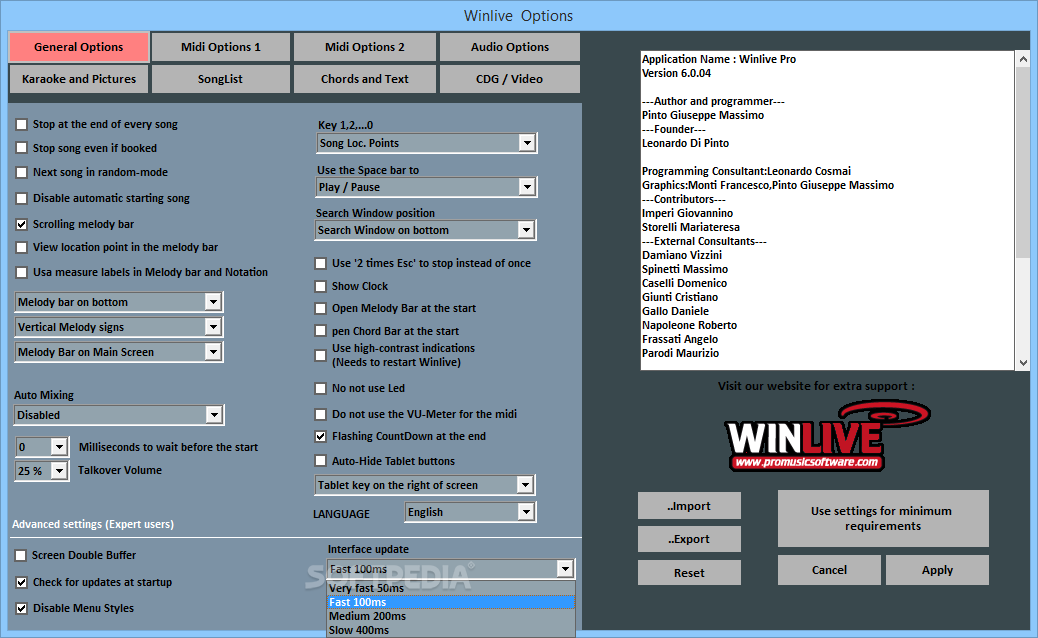Choose Medium 200ms option
This screenshot has width=1038, height=638.
[451, 616]
